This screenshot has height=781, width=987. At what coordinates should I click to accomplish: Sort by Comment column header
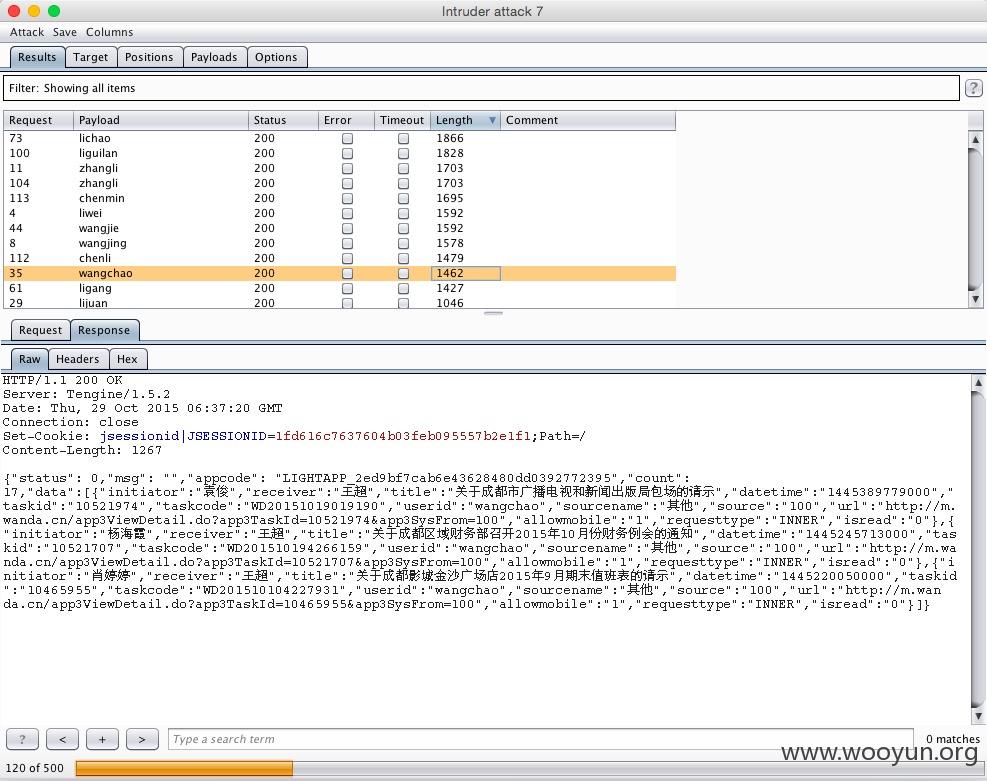588,120
